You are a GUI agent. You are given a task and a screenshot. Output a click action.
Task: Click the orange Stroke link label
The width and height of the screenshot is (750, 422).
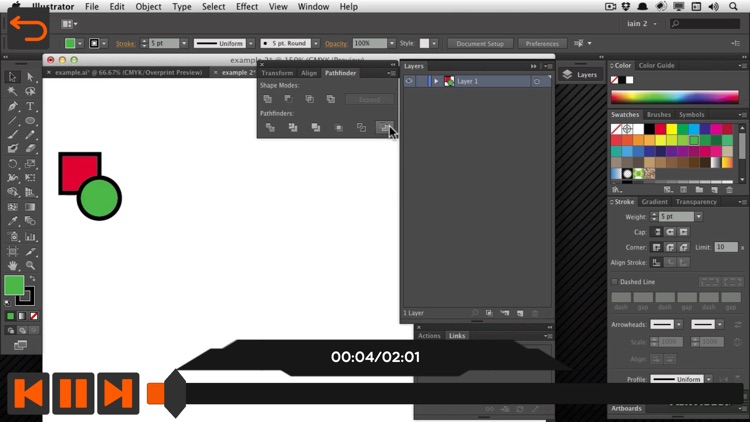coord(125,44)
